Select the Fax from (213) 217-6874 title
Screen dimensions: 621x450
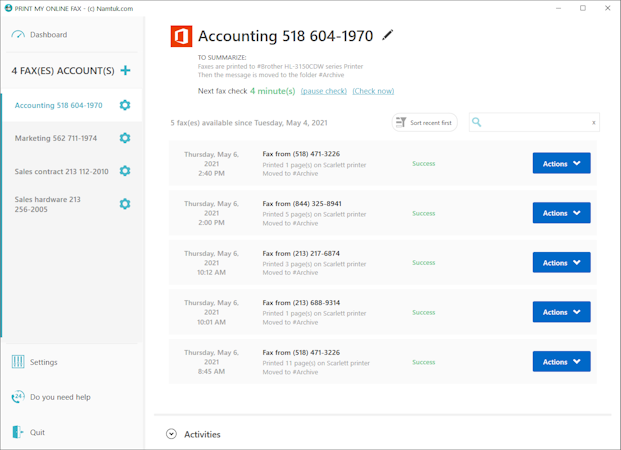point(301,254)
